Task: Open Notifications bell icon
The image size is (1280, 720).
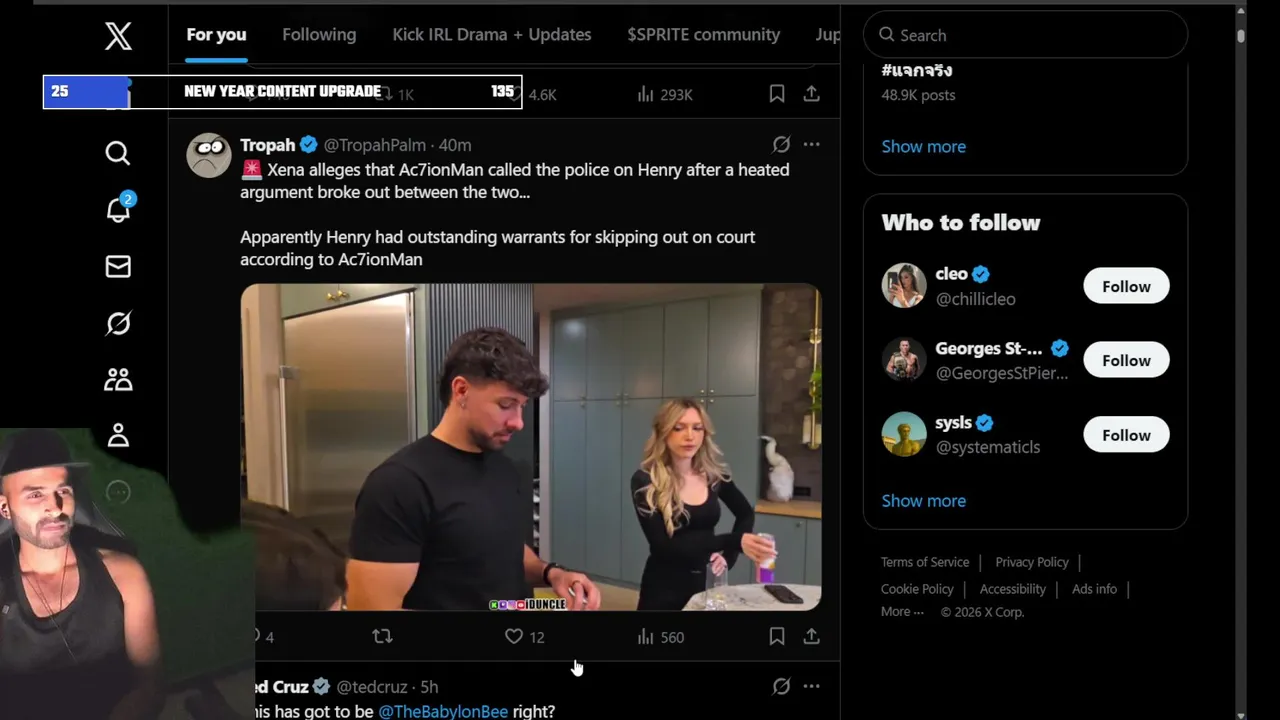Action: coord(118,209)
